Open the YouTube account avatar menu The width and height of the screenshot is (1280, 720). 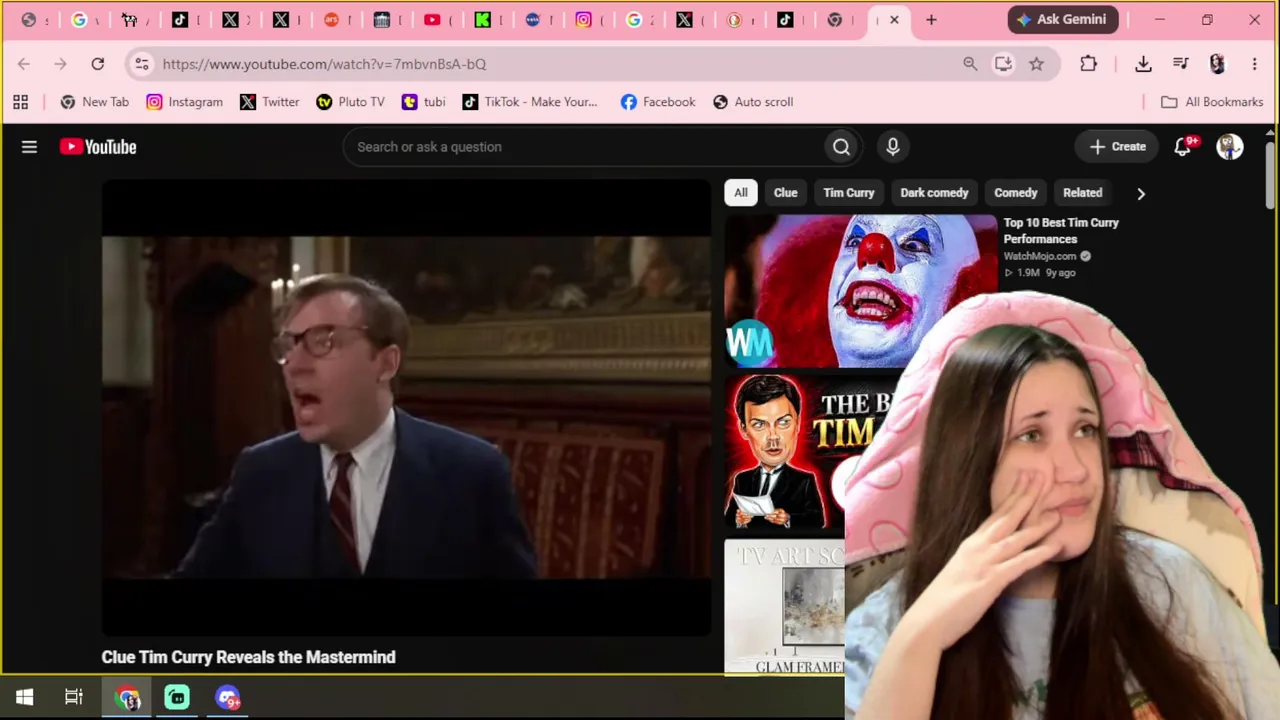pos(1230,147)
